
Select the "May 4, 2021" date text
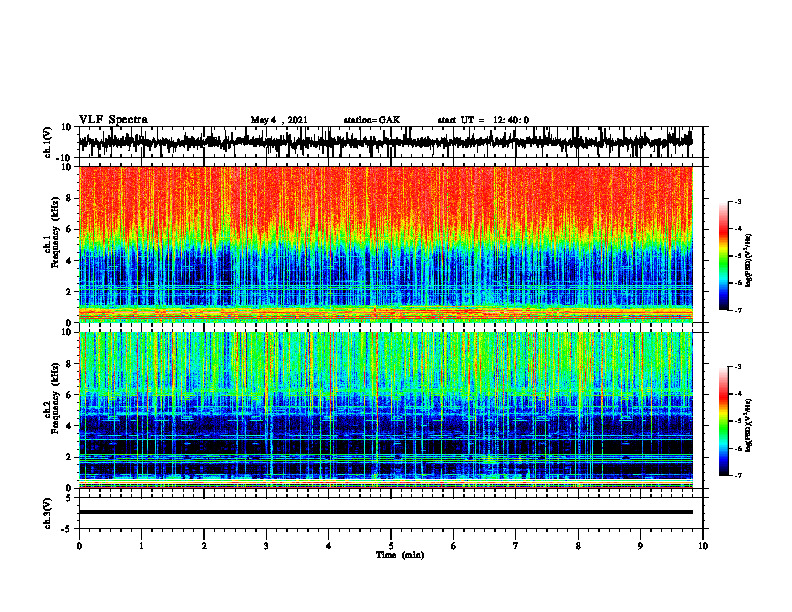pos(279,120)
